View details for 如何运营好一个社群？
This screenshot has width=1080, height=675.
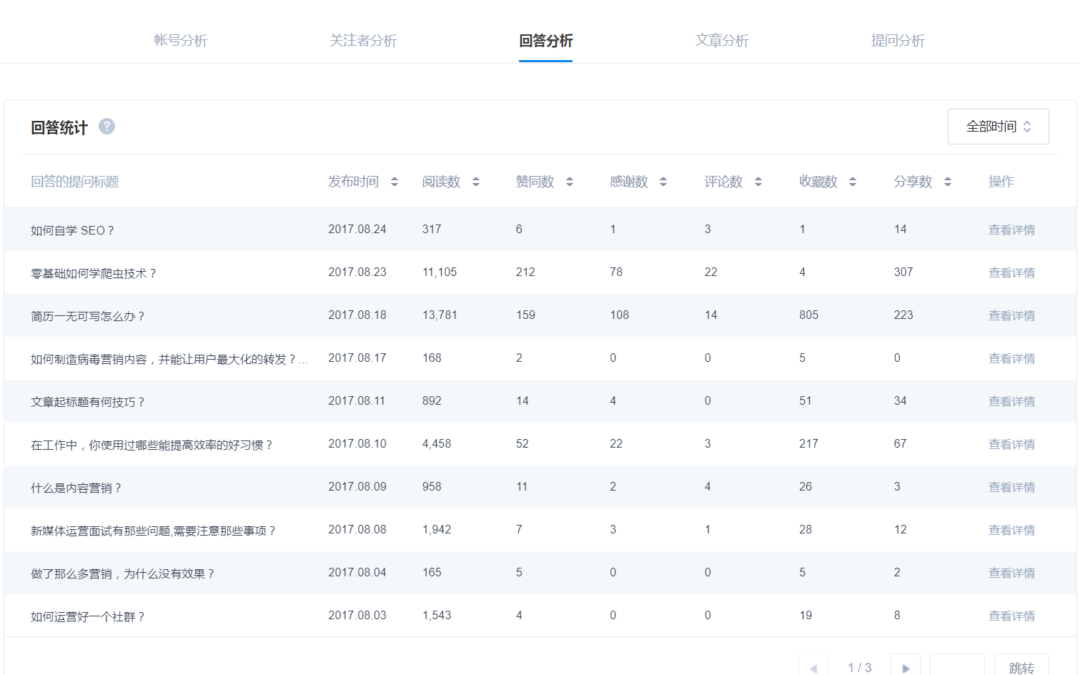coord(1012,616)
